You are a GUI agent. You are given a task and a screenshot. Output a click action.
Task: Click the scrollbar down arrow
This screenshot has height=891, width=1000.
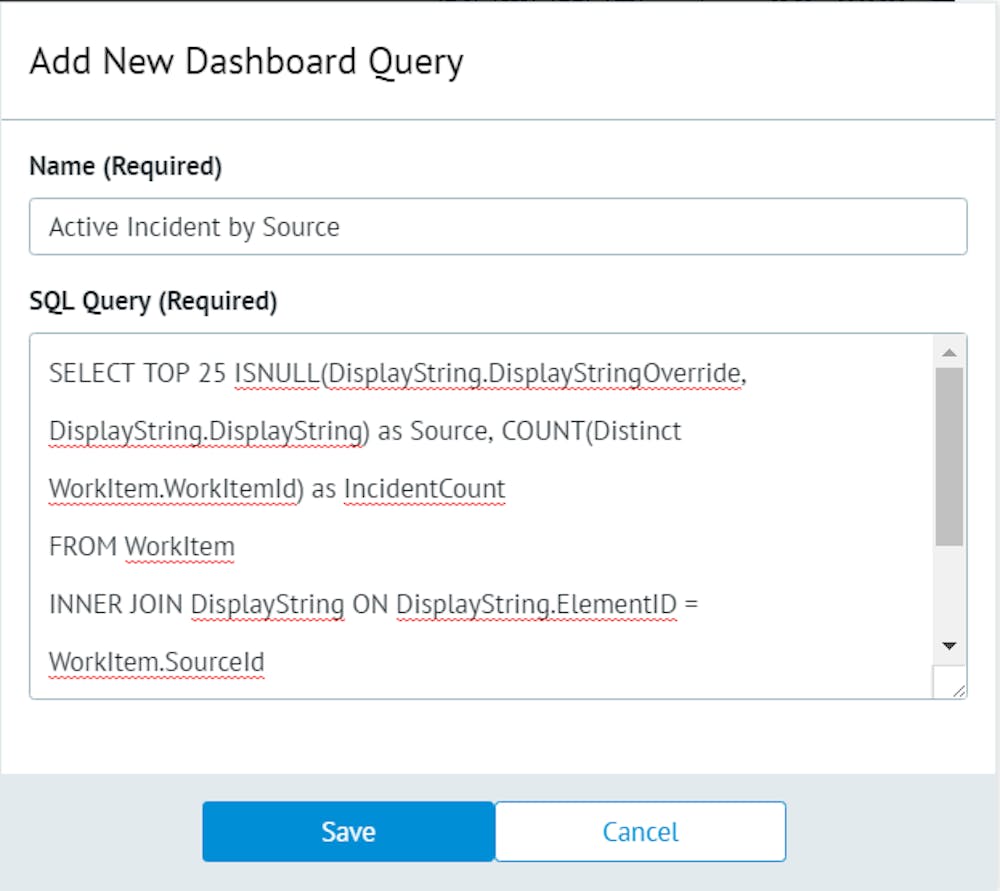[x=949, y=645]
